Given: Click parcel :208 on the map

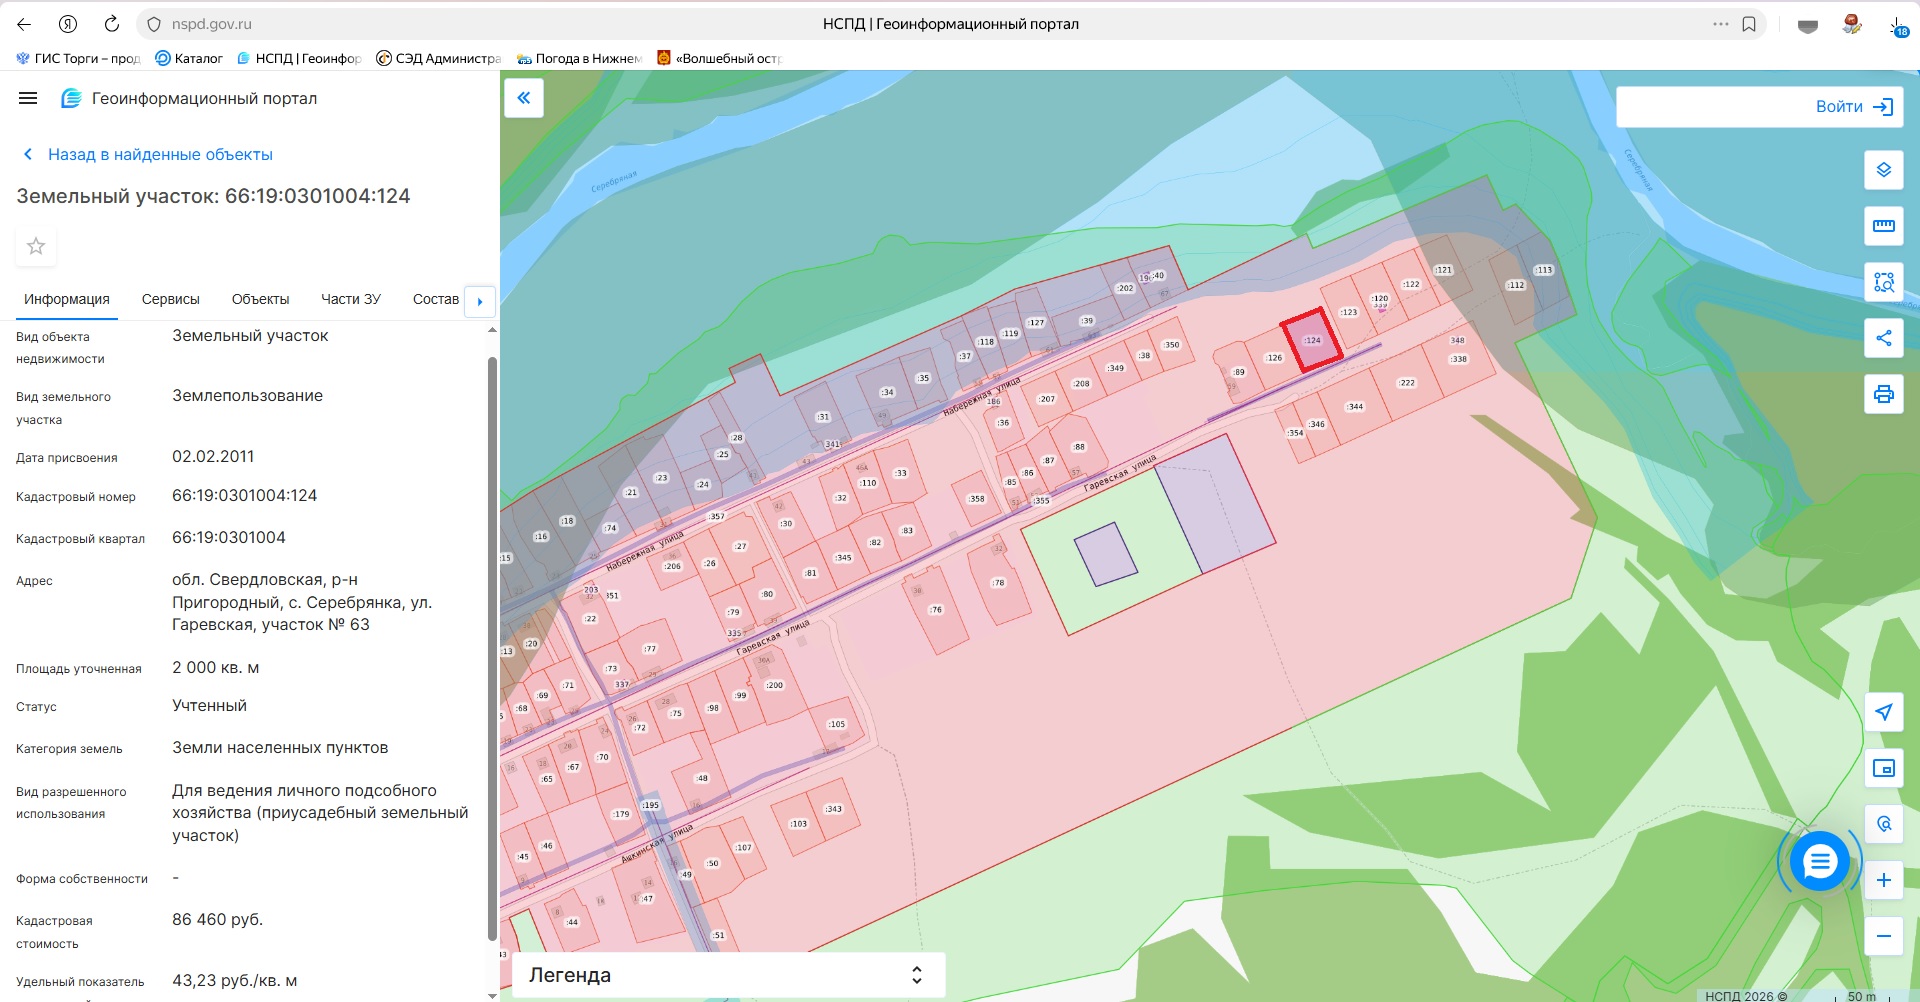Looking at the screenshot, I should pos(1081,383).
